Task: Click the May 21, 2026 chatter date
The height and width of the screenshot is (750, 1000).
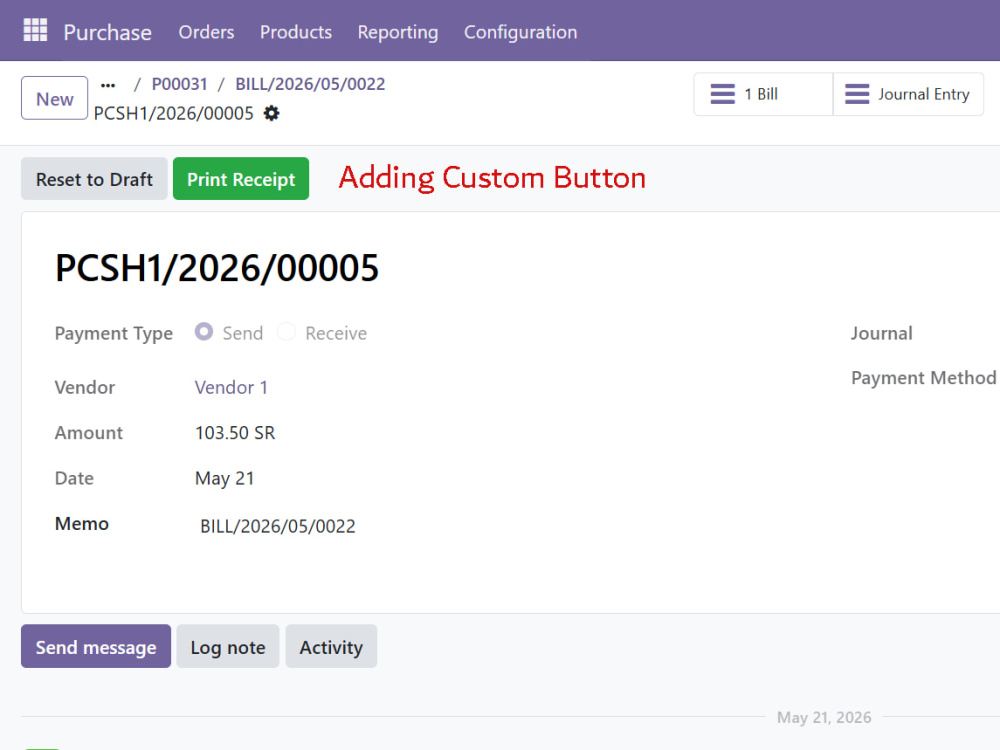Action: point(823,717)
